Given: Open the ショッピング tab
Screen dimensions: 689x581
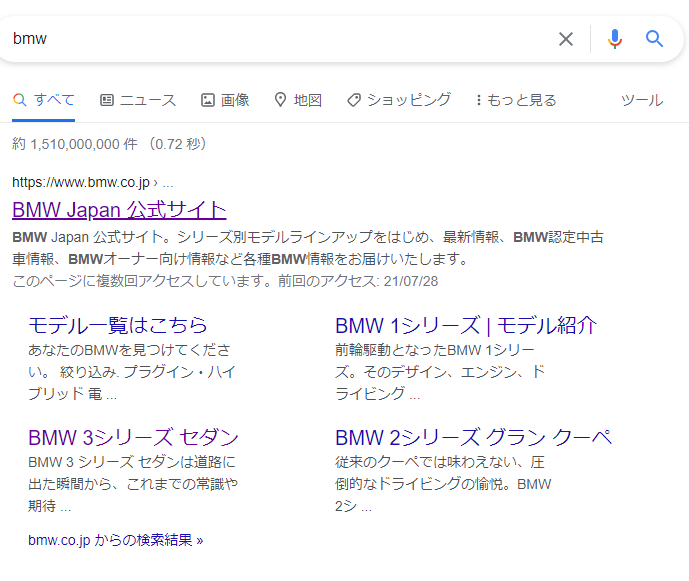Looking at the screenshot, I should [399, 100].
